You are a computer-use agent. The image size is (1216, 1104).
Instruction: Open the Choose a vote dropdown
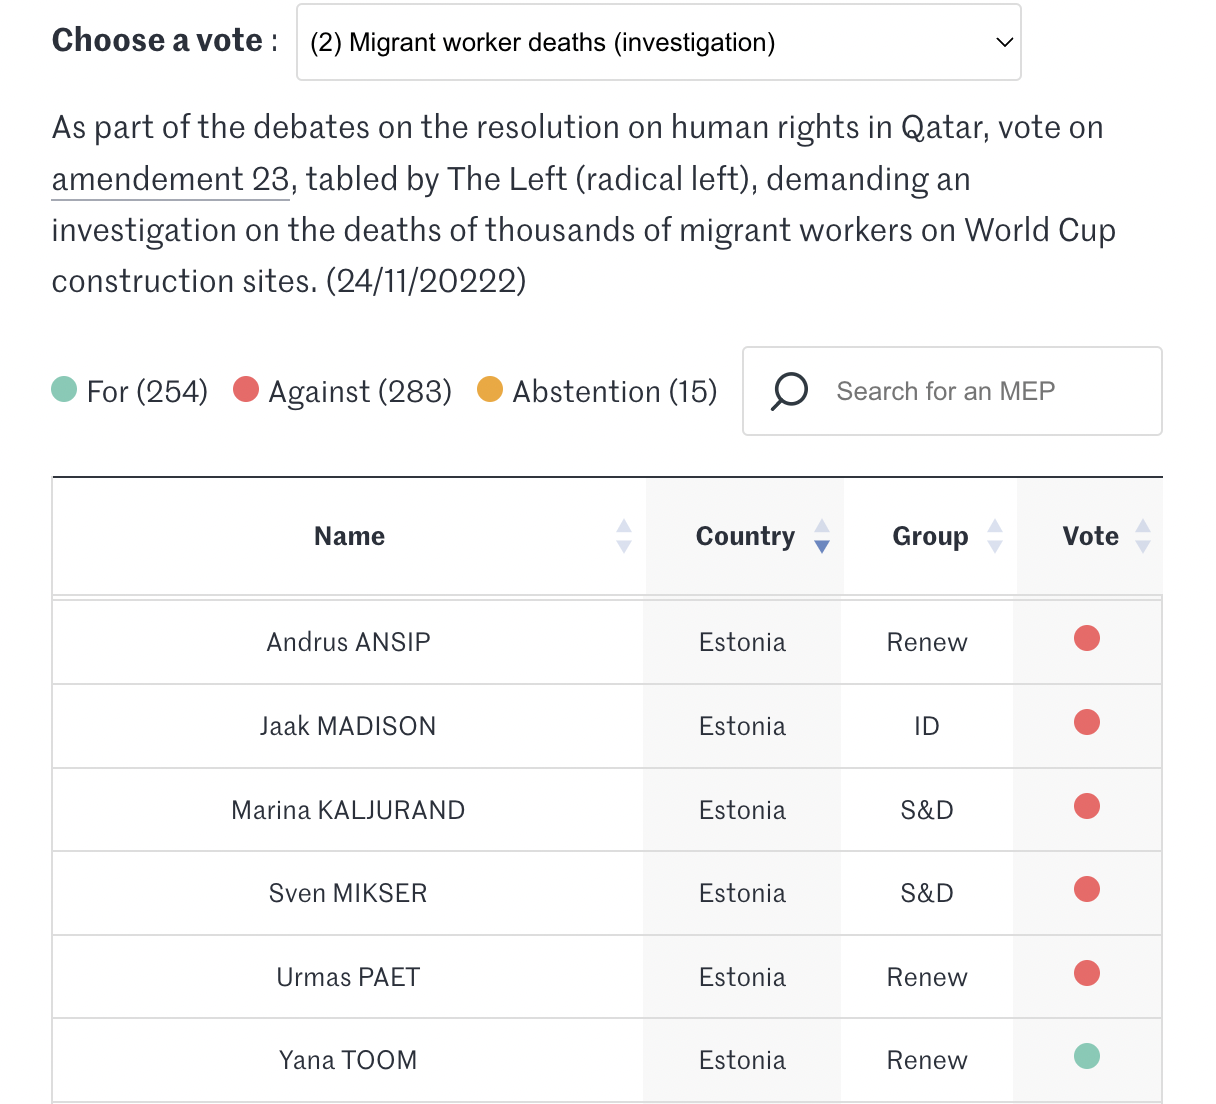click(x=658, y=42)
